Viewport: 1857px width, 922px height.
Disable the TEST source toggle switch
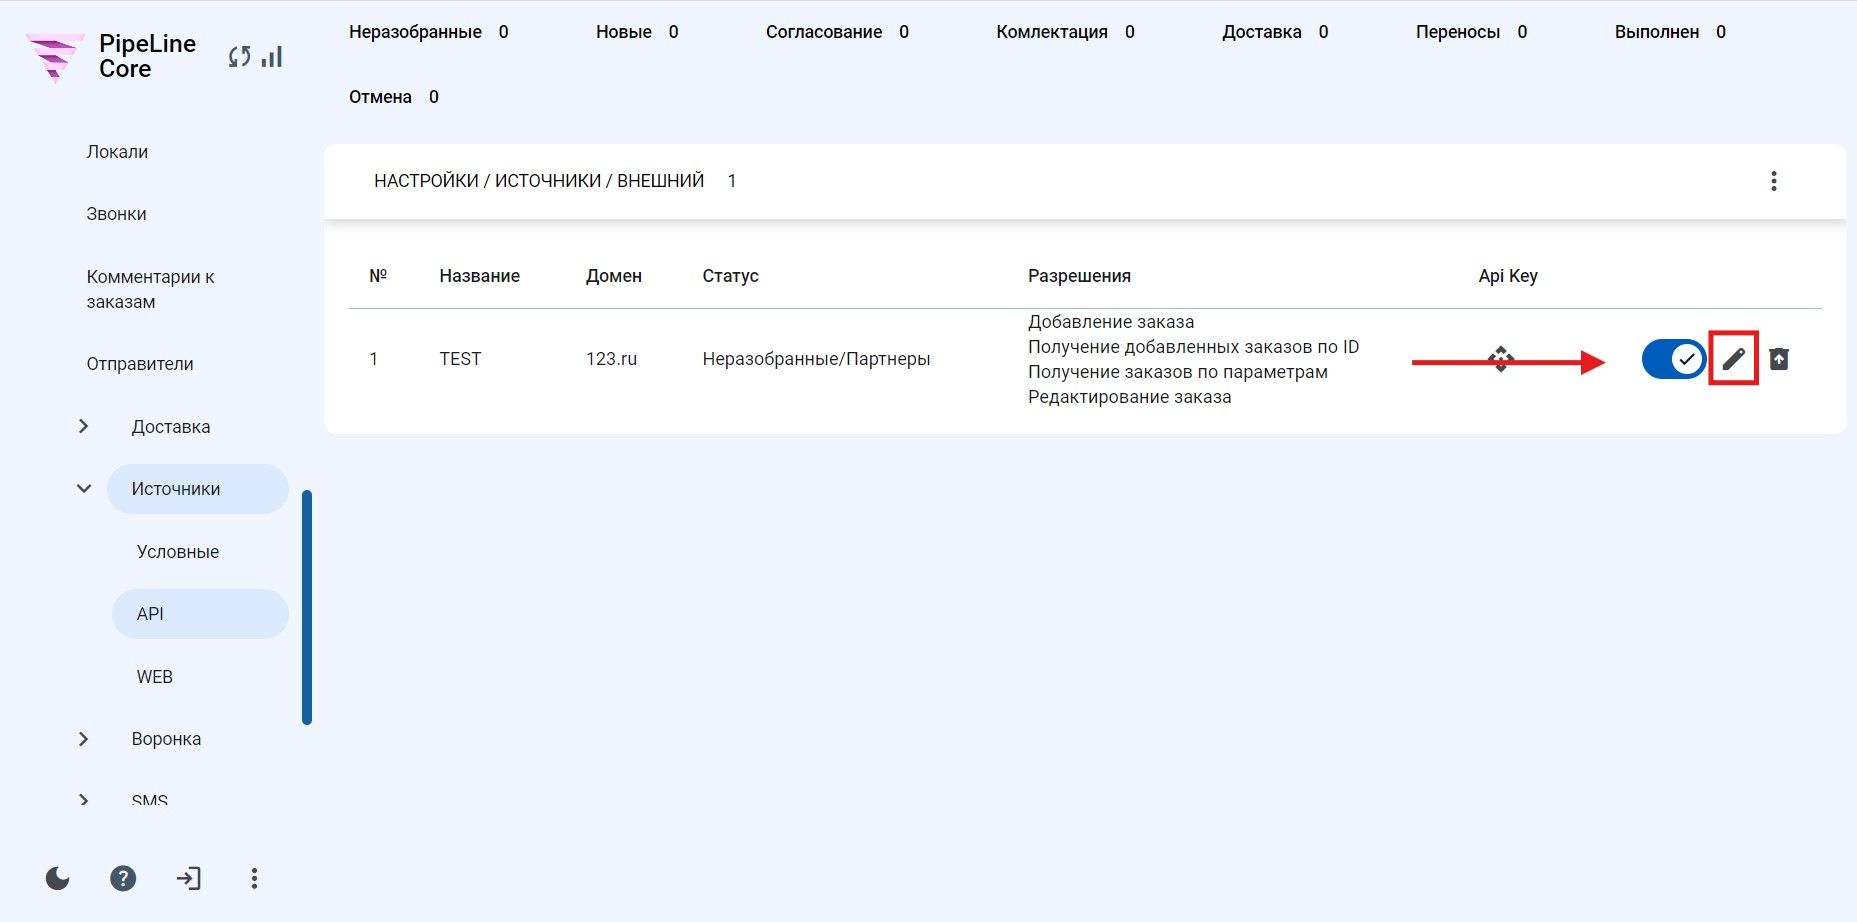[x=1674, y=359]
